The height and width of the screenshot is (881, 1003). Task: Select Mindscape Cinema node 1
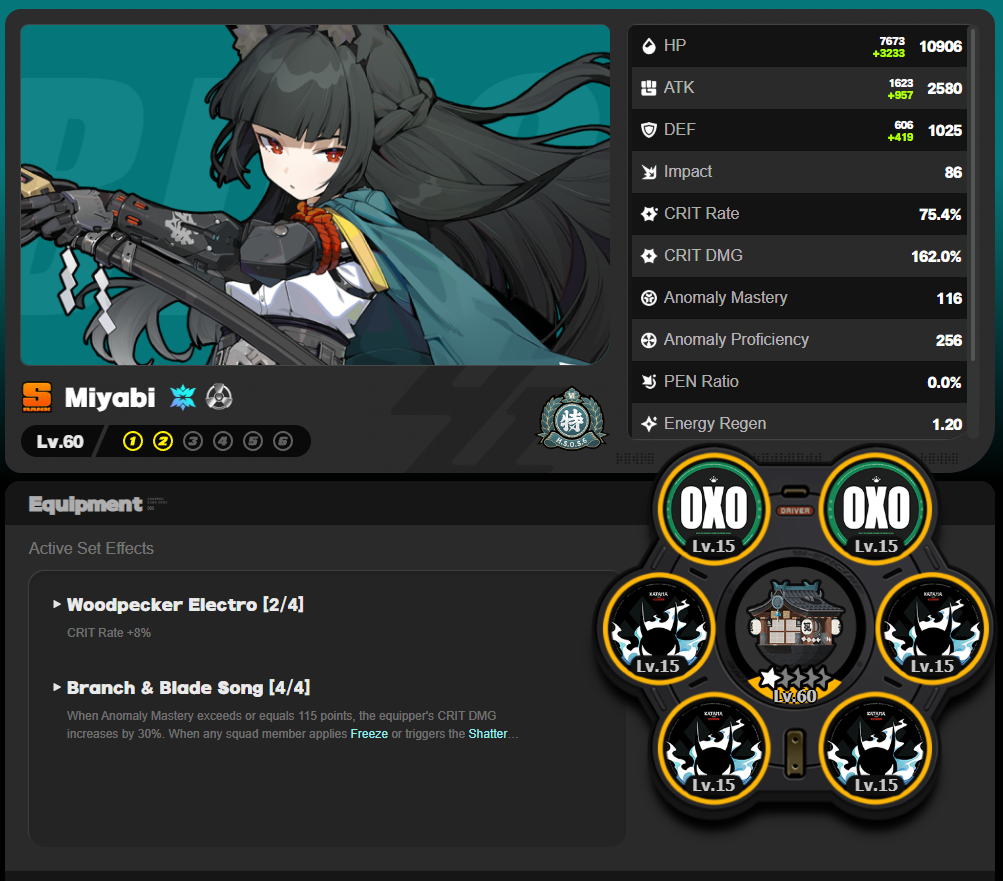point(133,441)
